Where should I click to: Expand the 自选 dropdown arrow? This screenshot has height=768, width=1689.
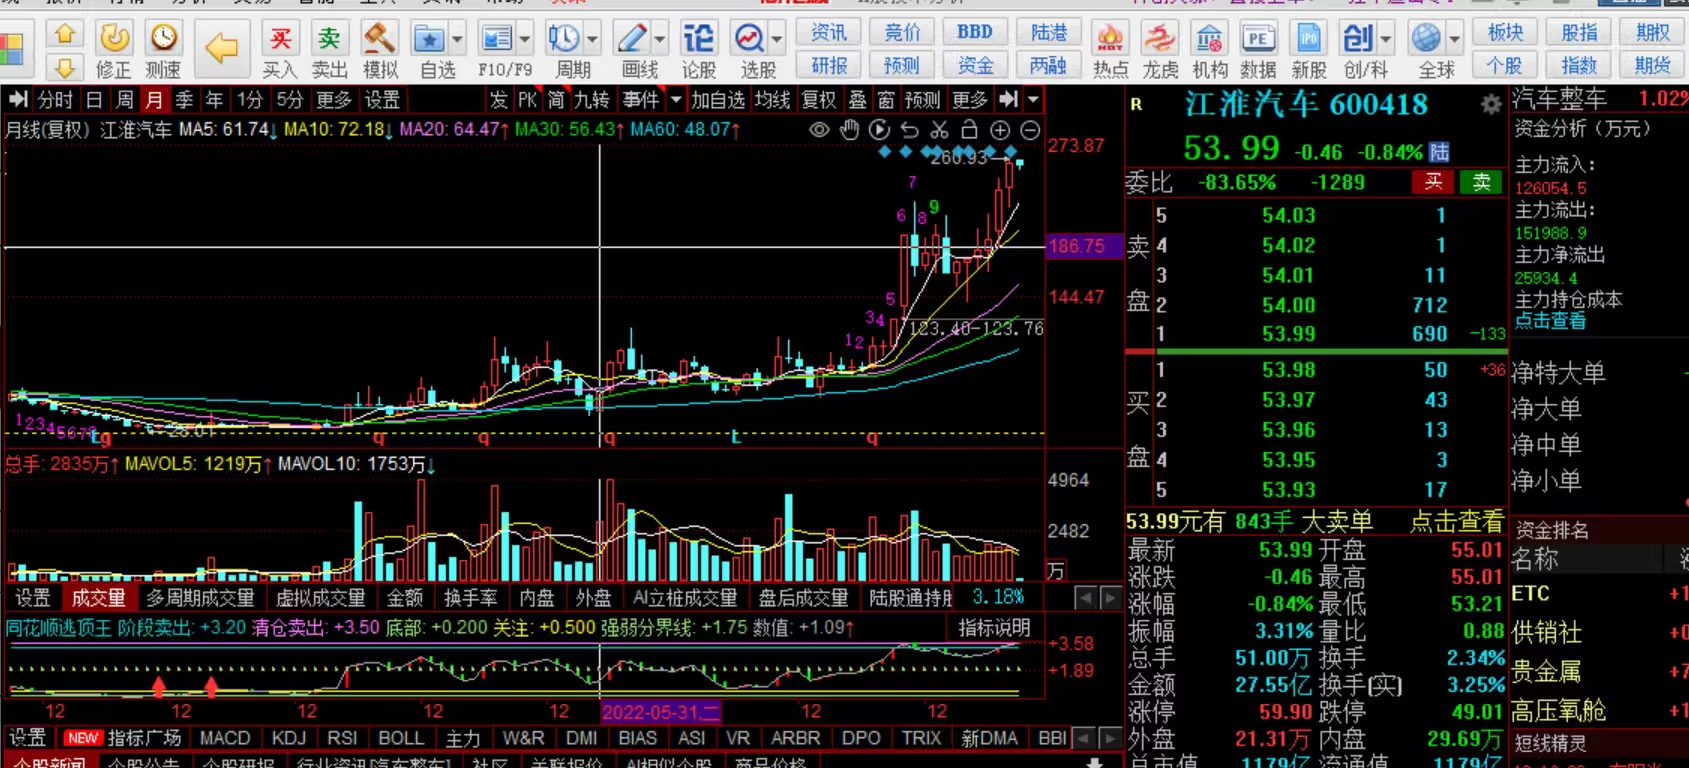(x=457, y=40)
